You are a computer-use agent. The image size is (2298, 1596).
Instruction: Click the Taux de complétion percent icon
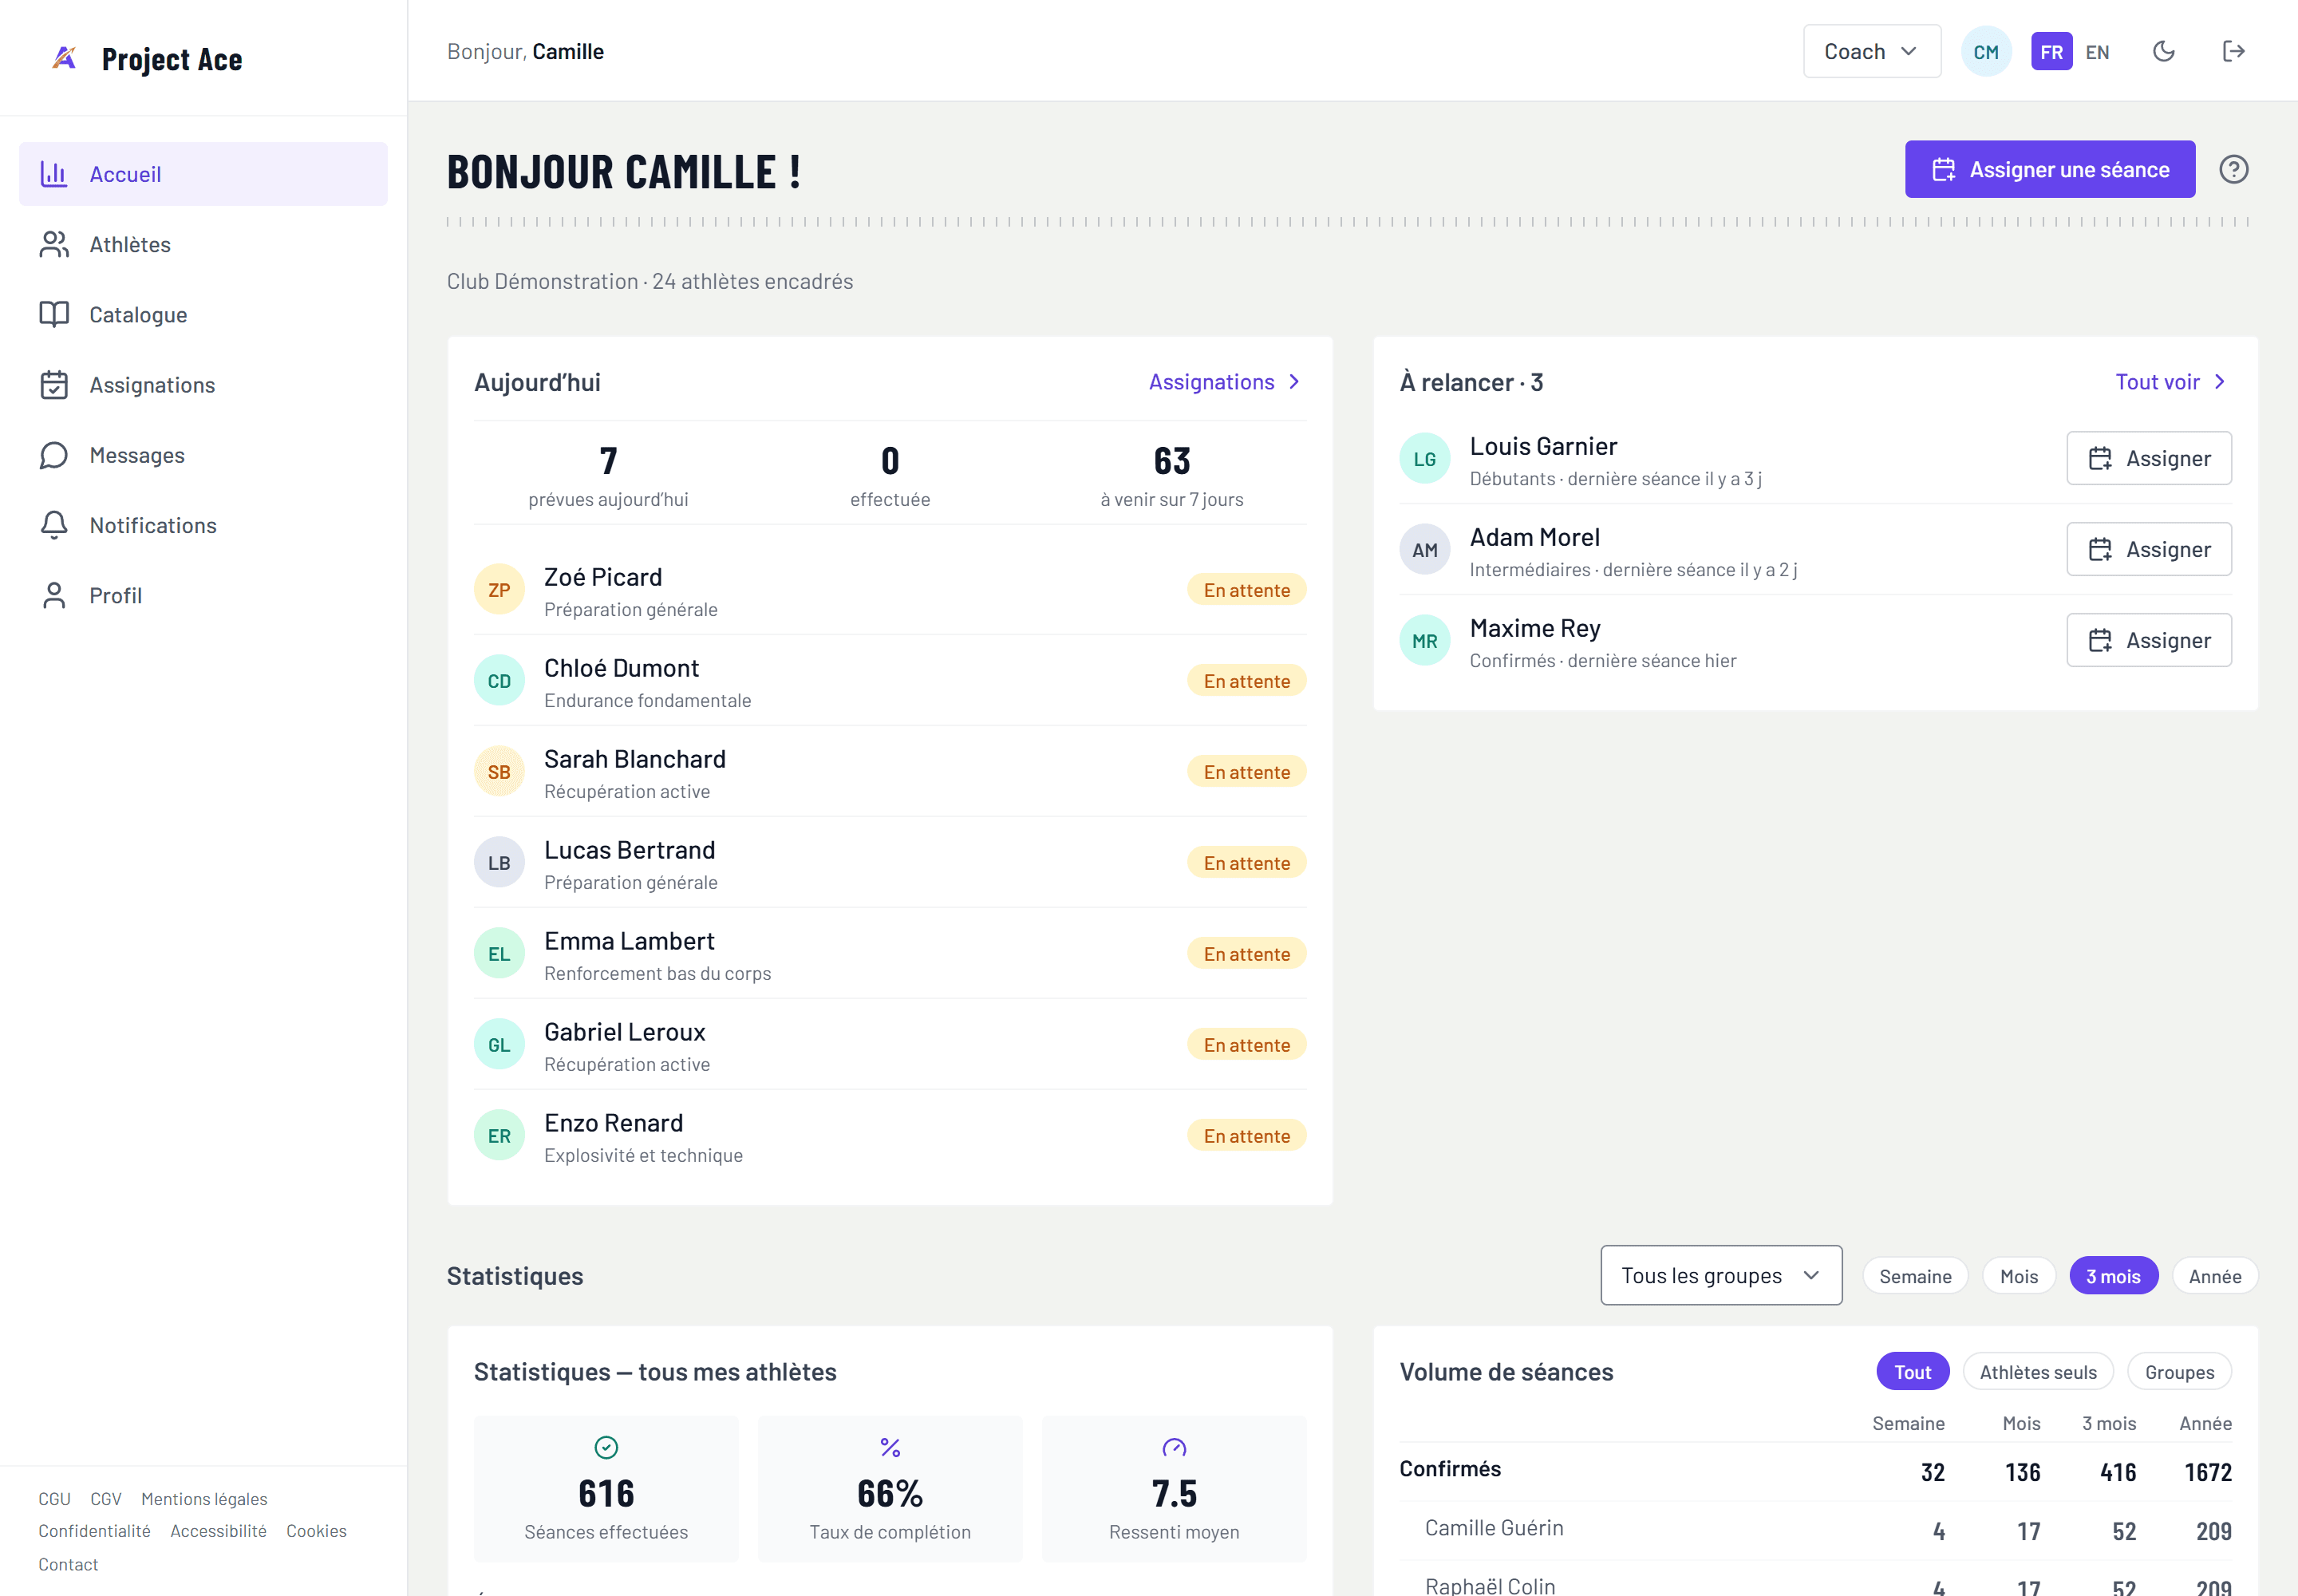(x=890, y=1447)
